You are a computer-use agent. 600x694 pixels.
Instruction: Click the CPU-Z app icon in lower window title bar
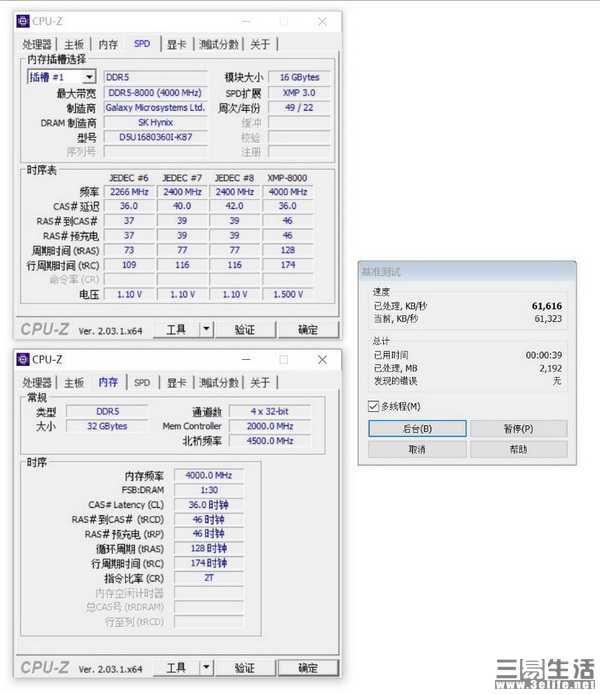pos(23,359)
